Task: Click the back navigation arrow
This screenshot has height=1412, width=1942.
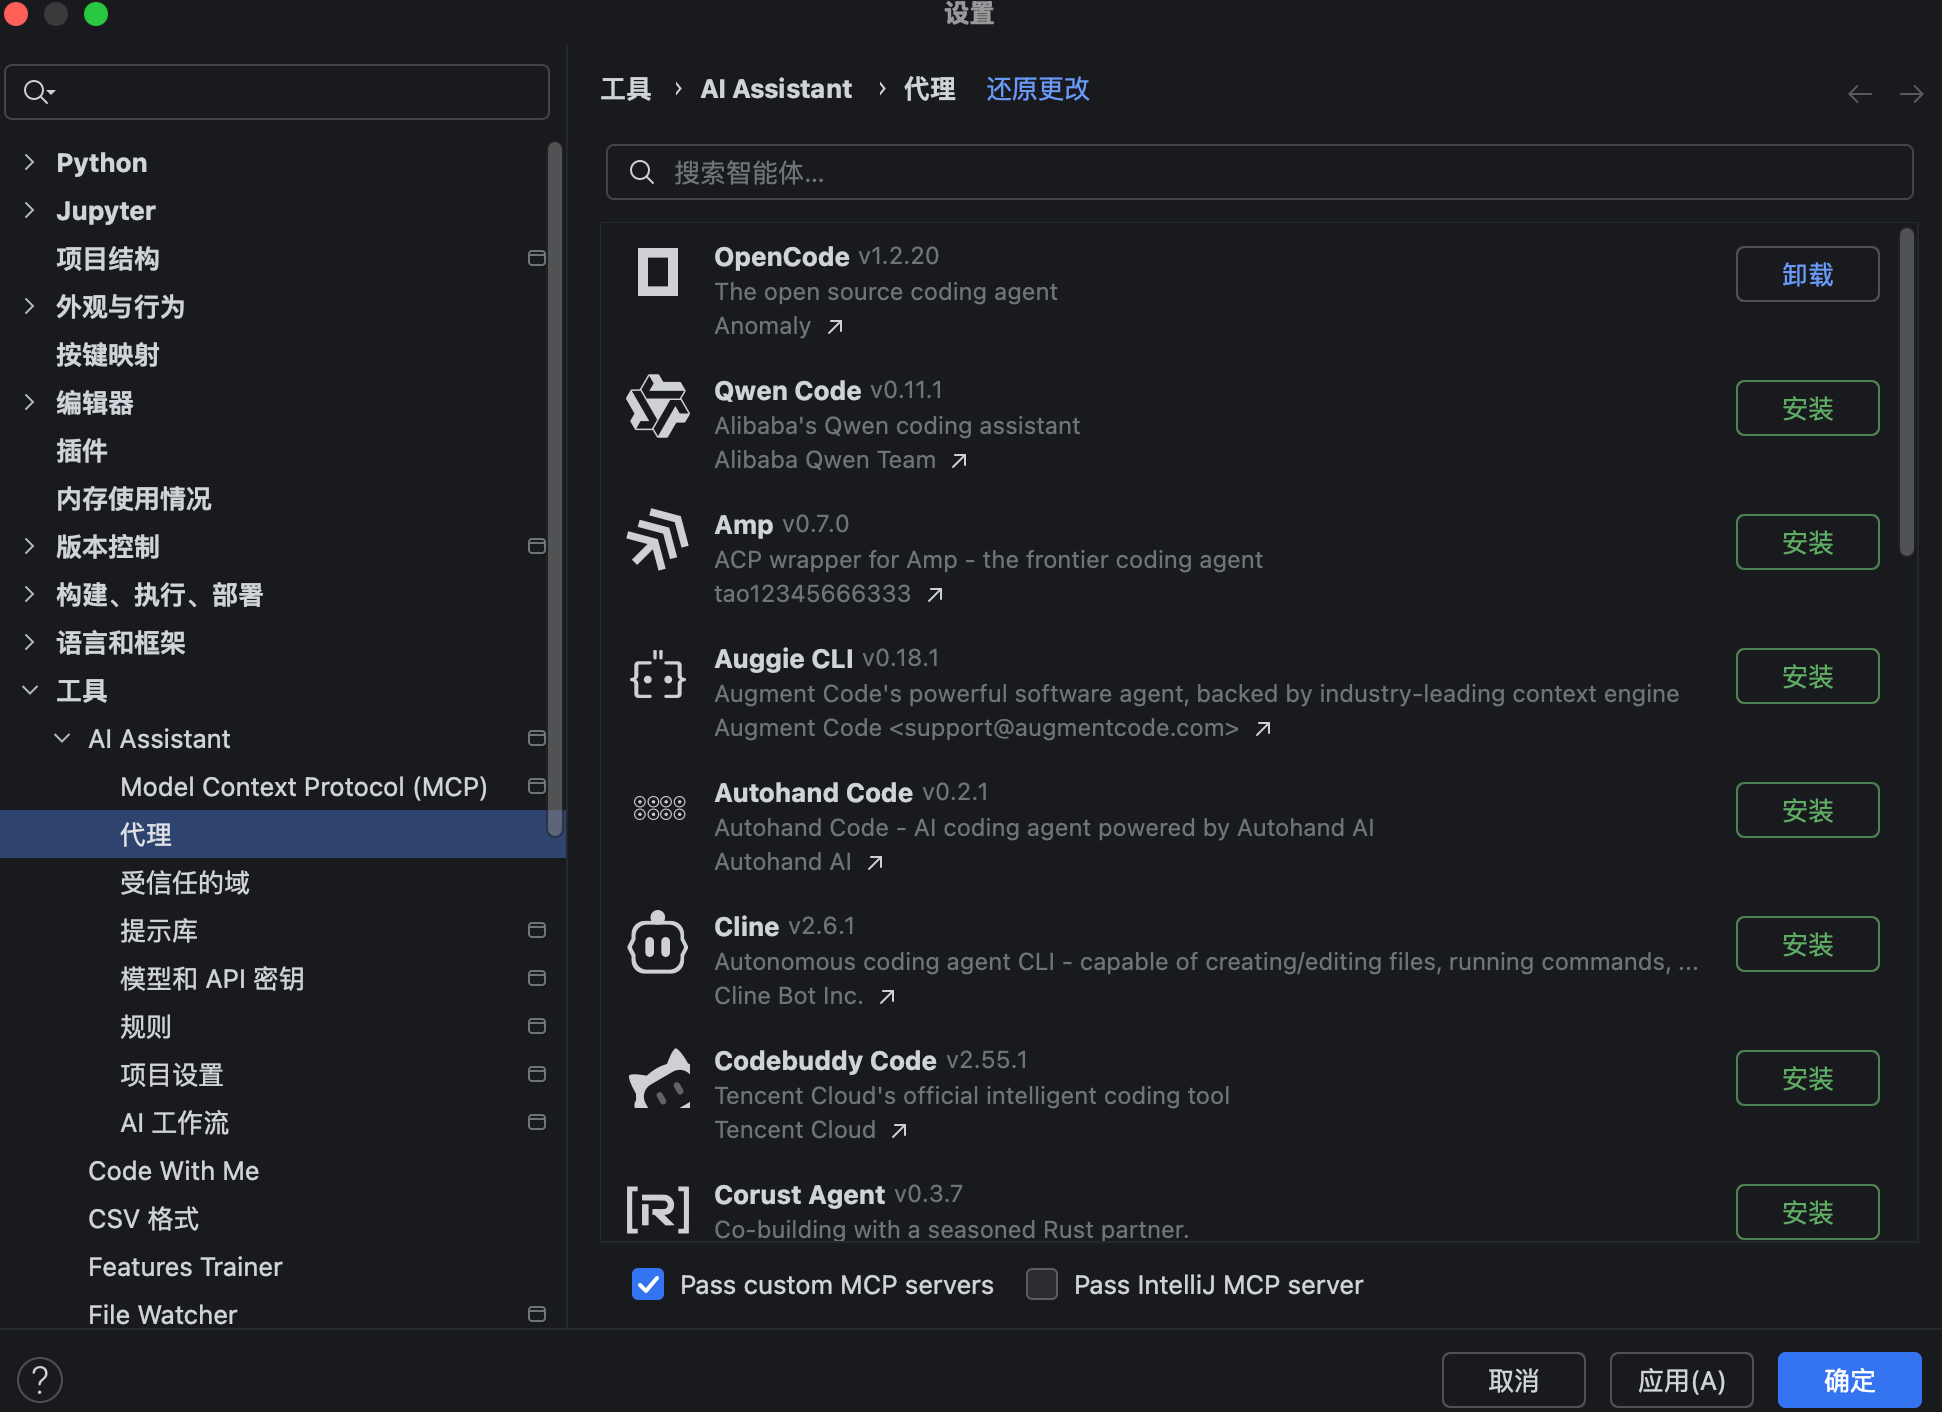Action: [1859, 94]
